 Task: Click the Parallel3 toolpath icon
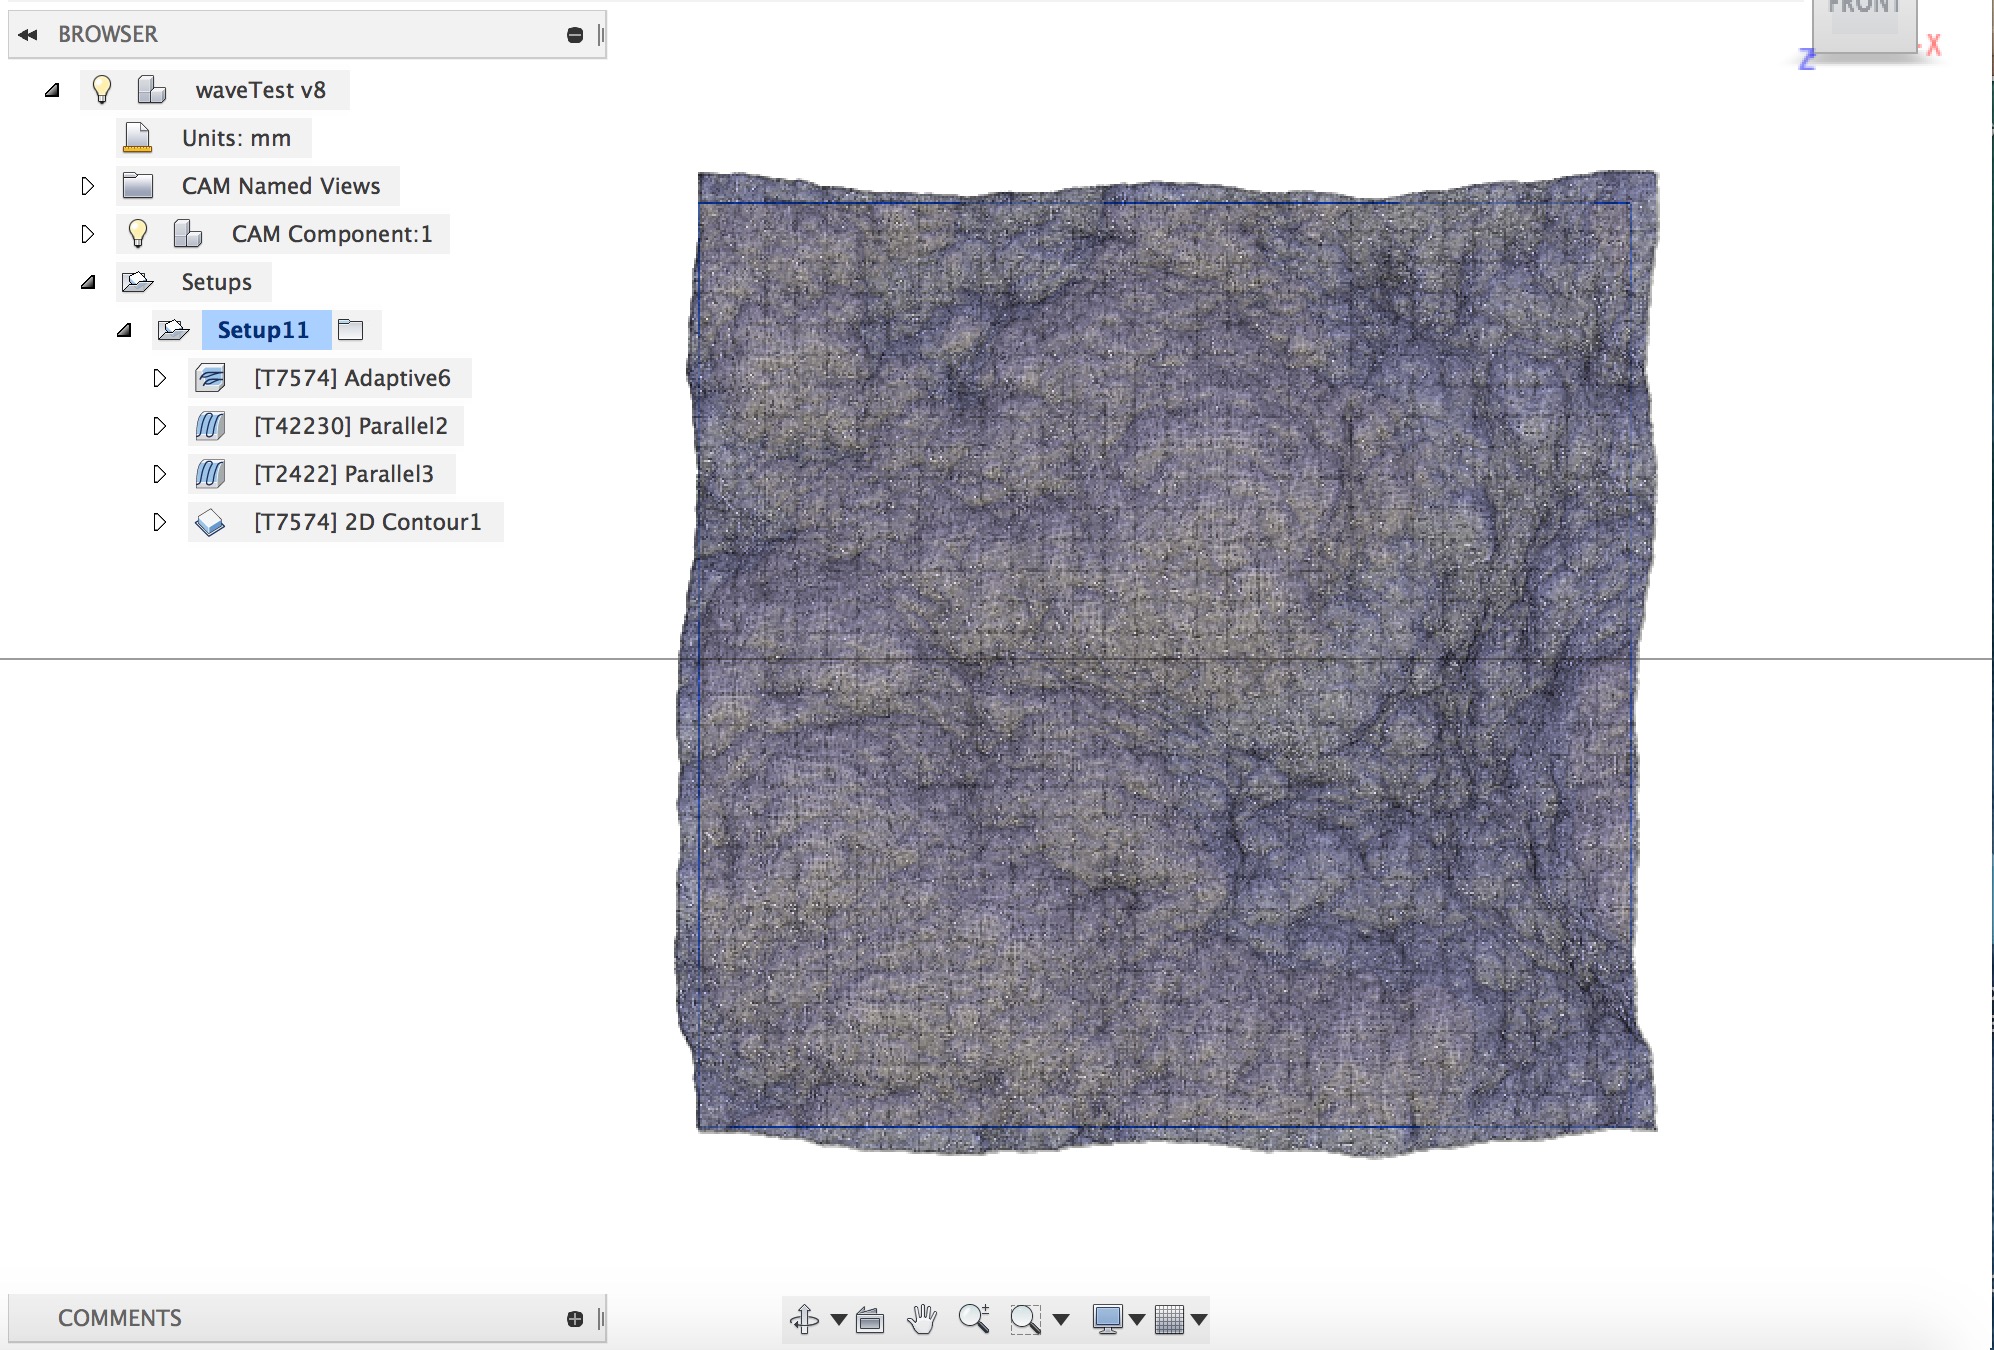(x=211, y=473)
